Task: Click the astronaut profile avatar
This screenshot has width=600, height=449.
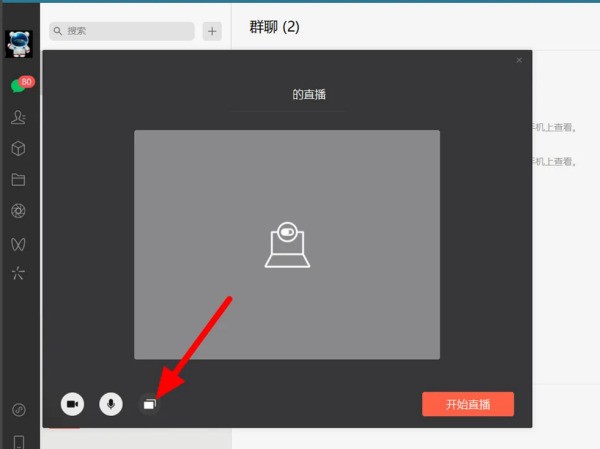Action: (x=19, y=44)
